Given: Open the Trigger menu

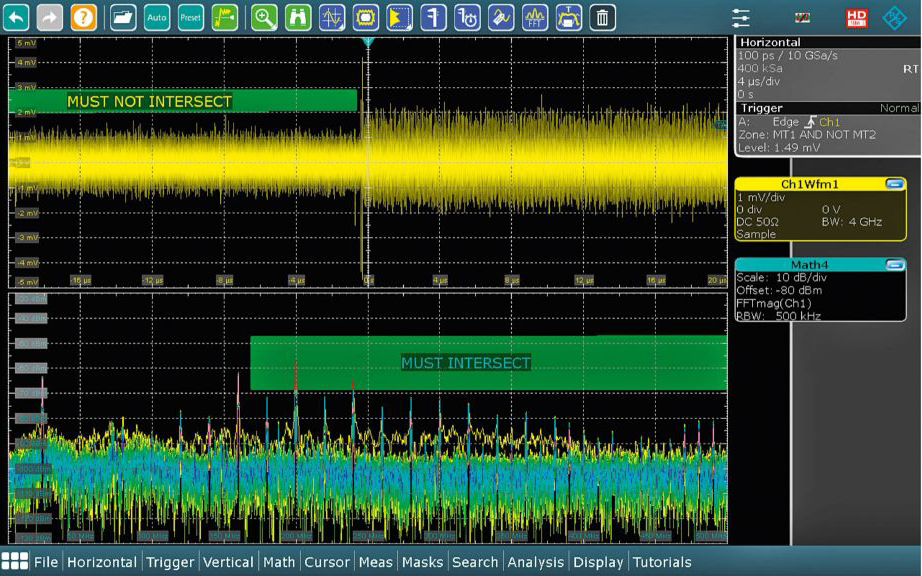Looking at the screenshot, I should pos(170,562).
